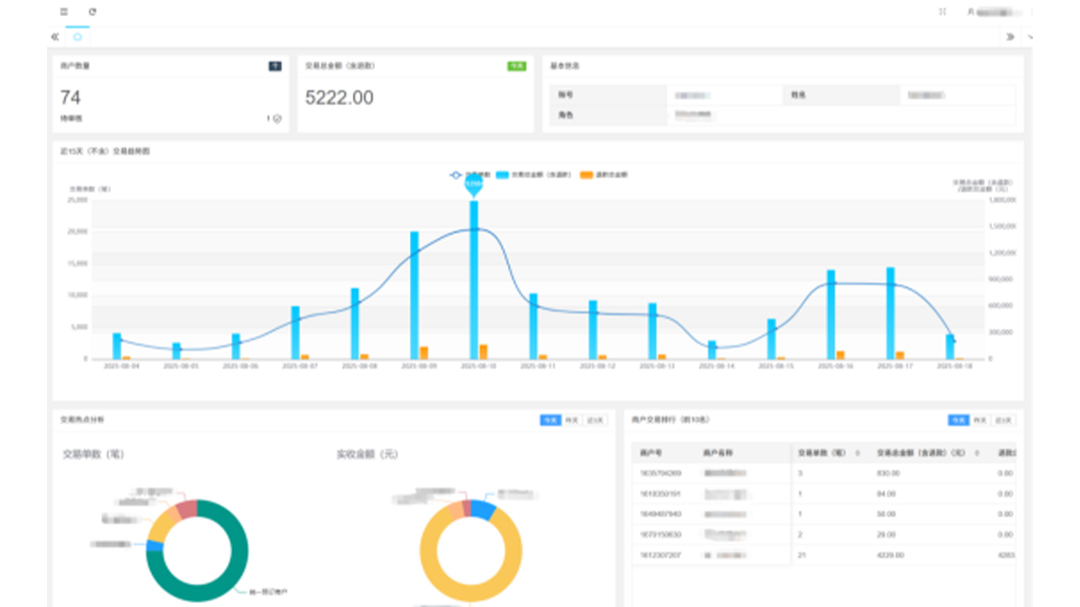The width and height of the screenshot is (1080, 607).
Task: Select 近1天 in merchant ranking panel
Action: point(1004,420)
